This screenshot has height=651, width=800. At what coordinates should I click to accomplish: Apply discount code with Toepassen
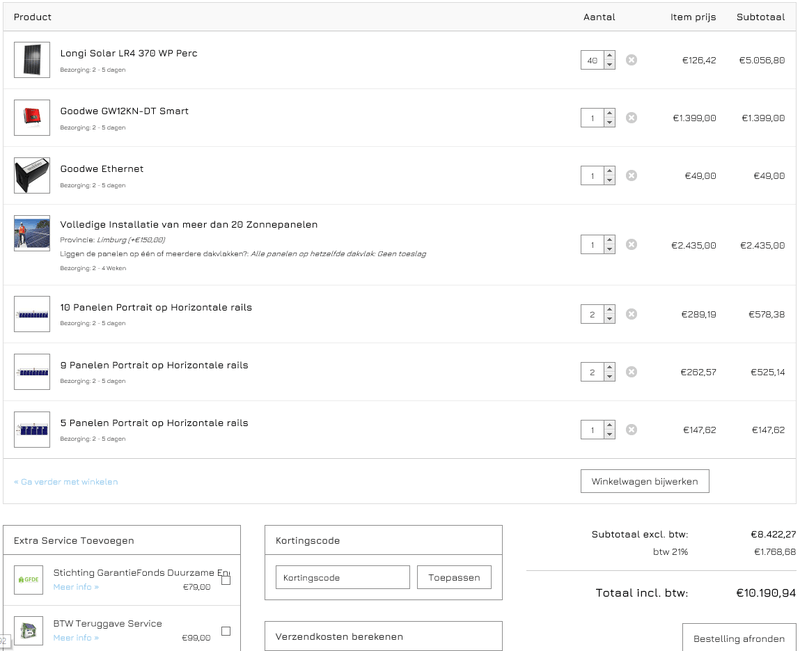coord(454,577)
